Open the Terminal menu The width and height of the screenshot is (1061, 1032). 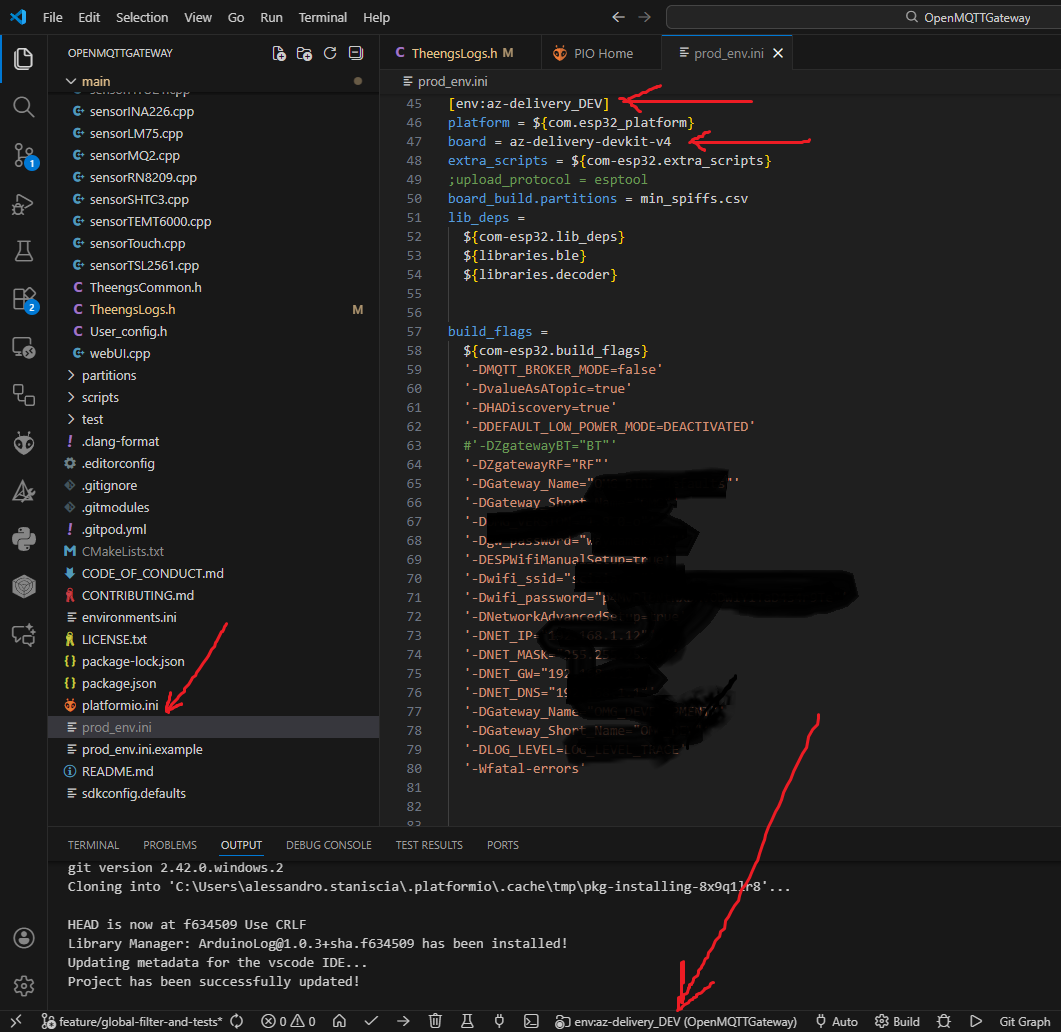(x=323, y=17)
